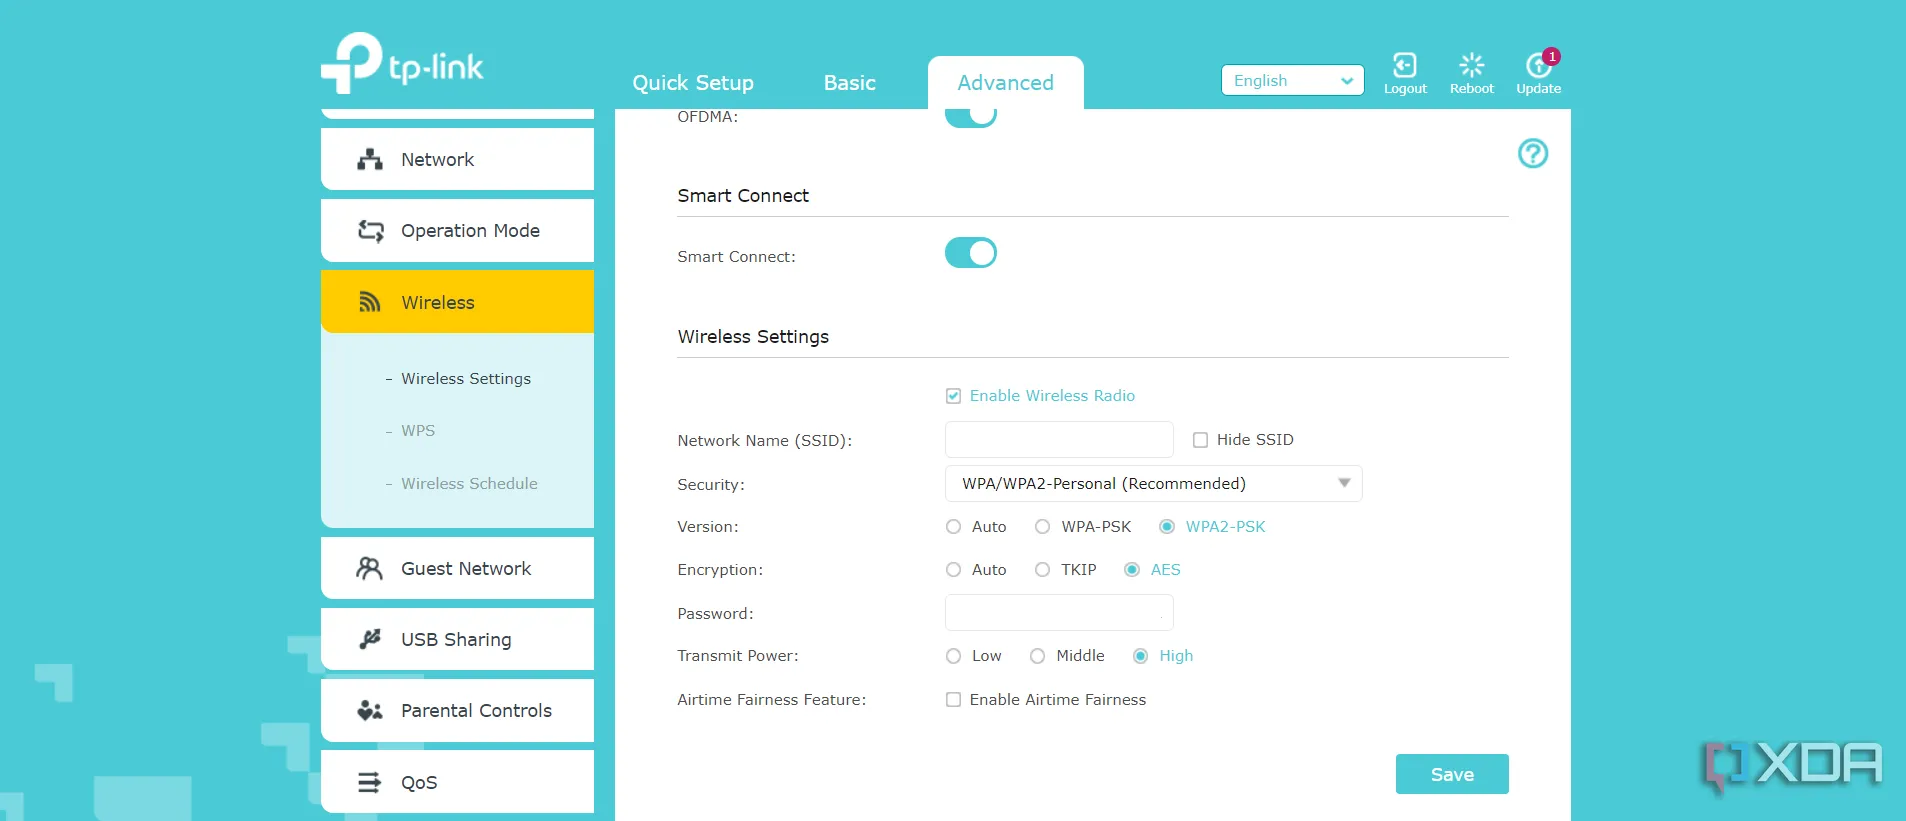Click the Reboot icon

click(x=1472, y=65)
